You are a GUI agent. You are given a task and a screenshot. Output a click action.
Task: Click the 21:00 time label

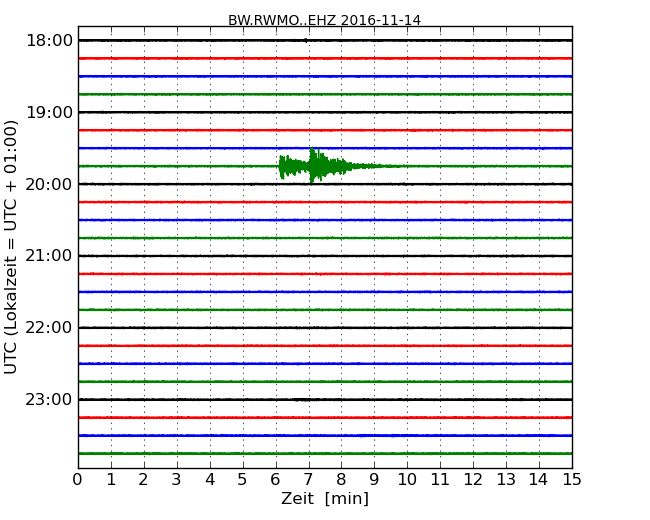pos(49,256)
